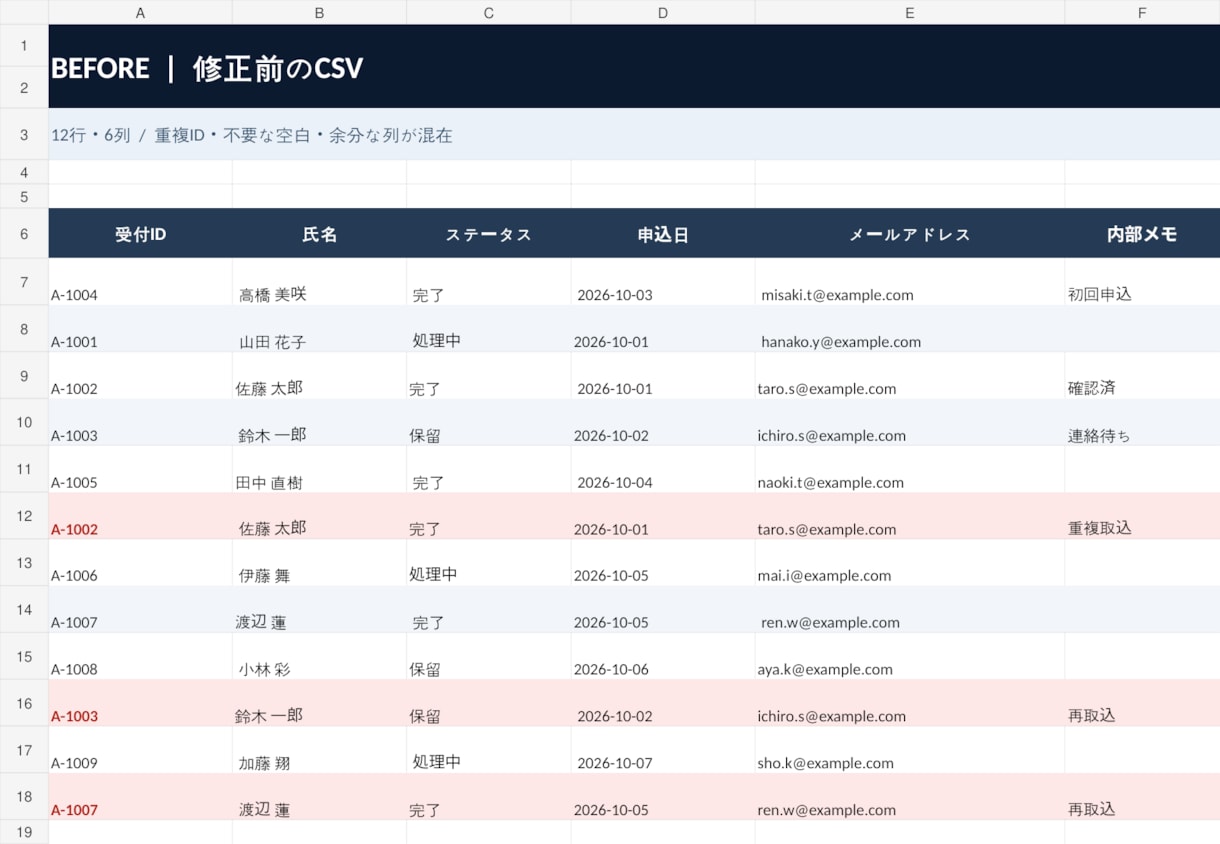Select cell A-1009

(x=140, y=750)
